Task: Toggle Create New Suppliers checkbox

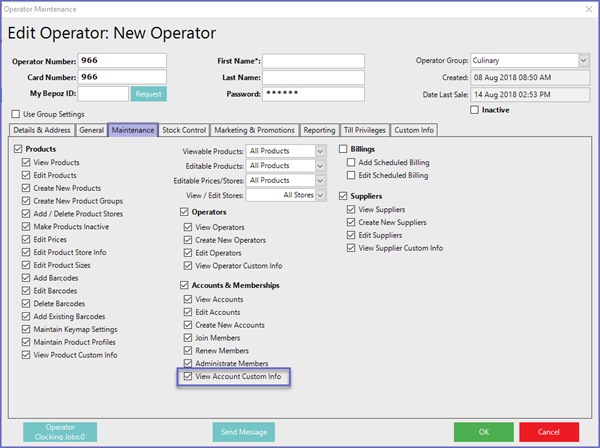Action: (x=352, y=221)
